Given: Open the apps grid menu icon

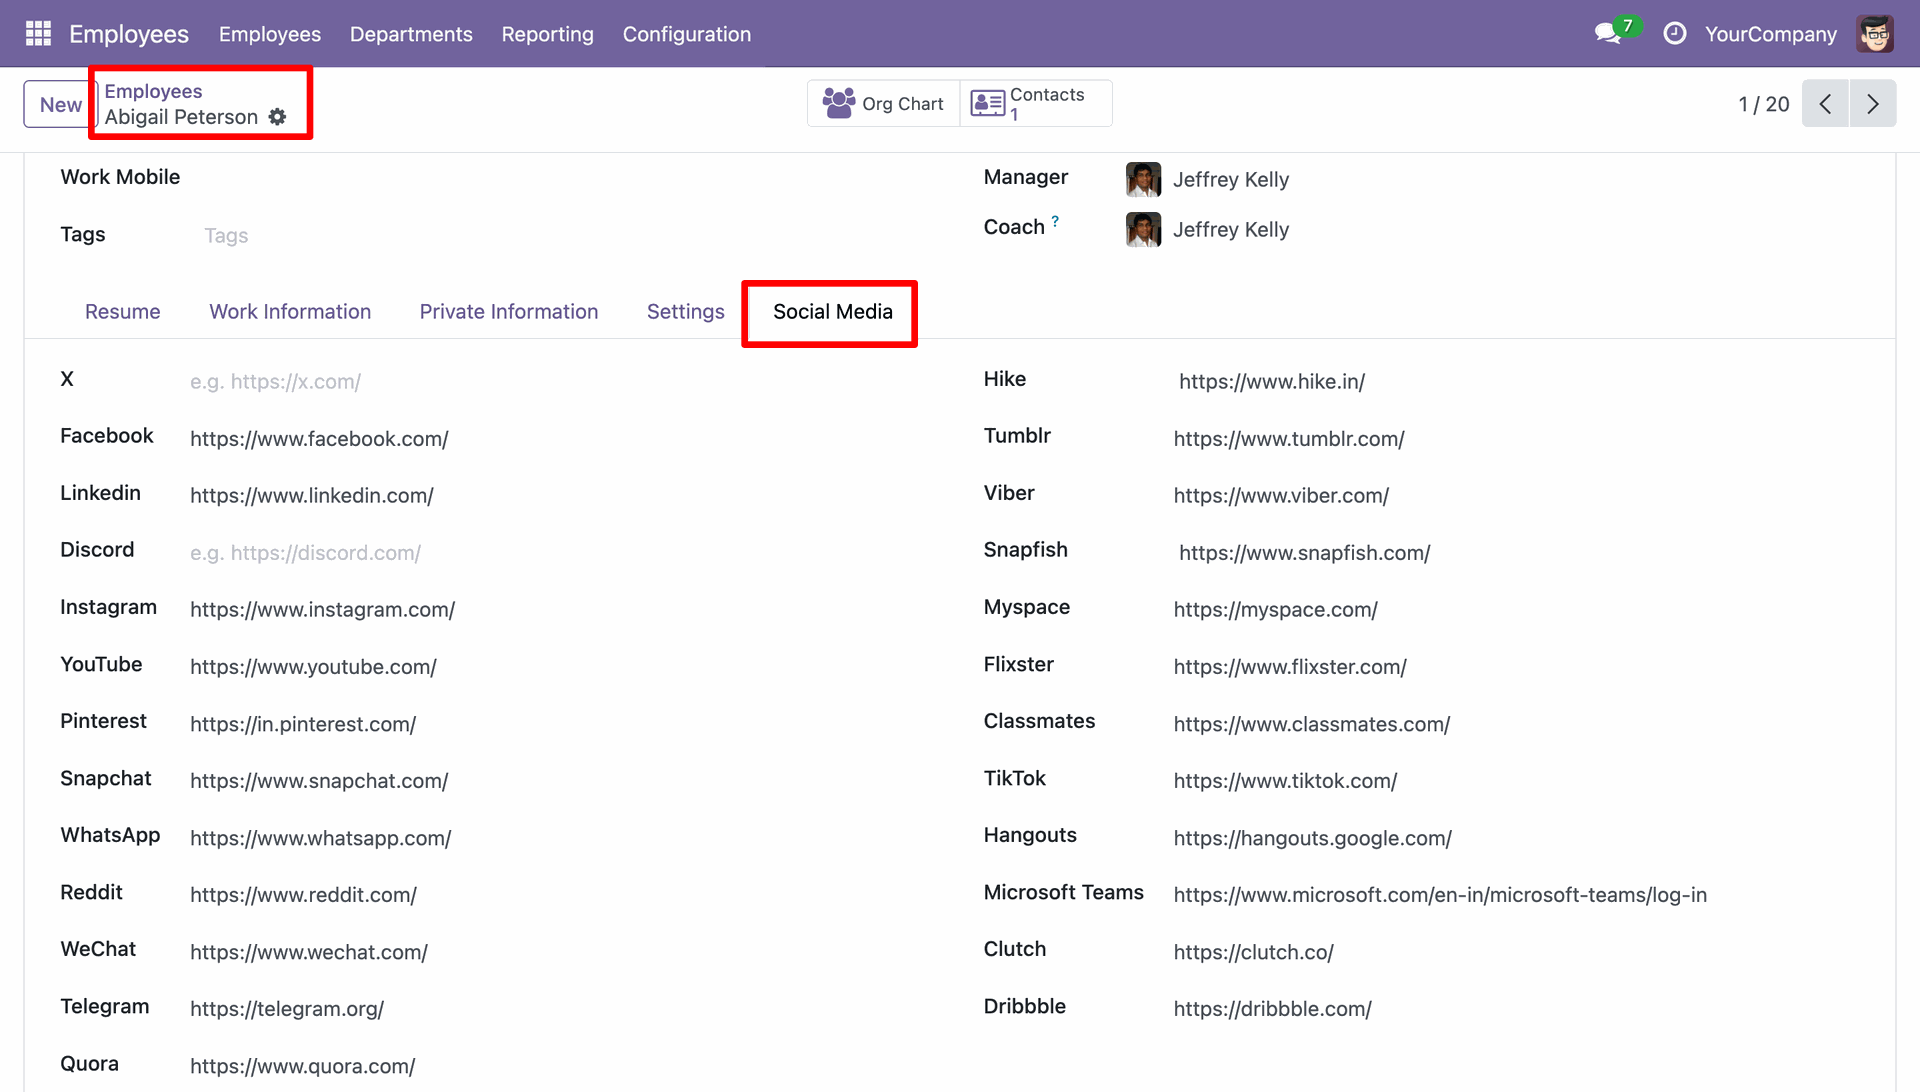Looking at the screenshot, I should click(x=38, y=34).
